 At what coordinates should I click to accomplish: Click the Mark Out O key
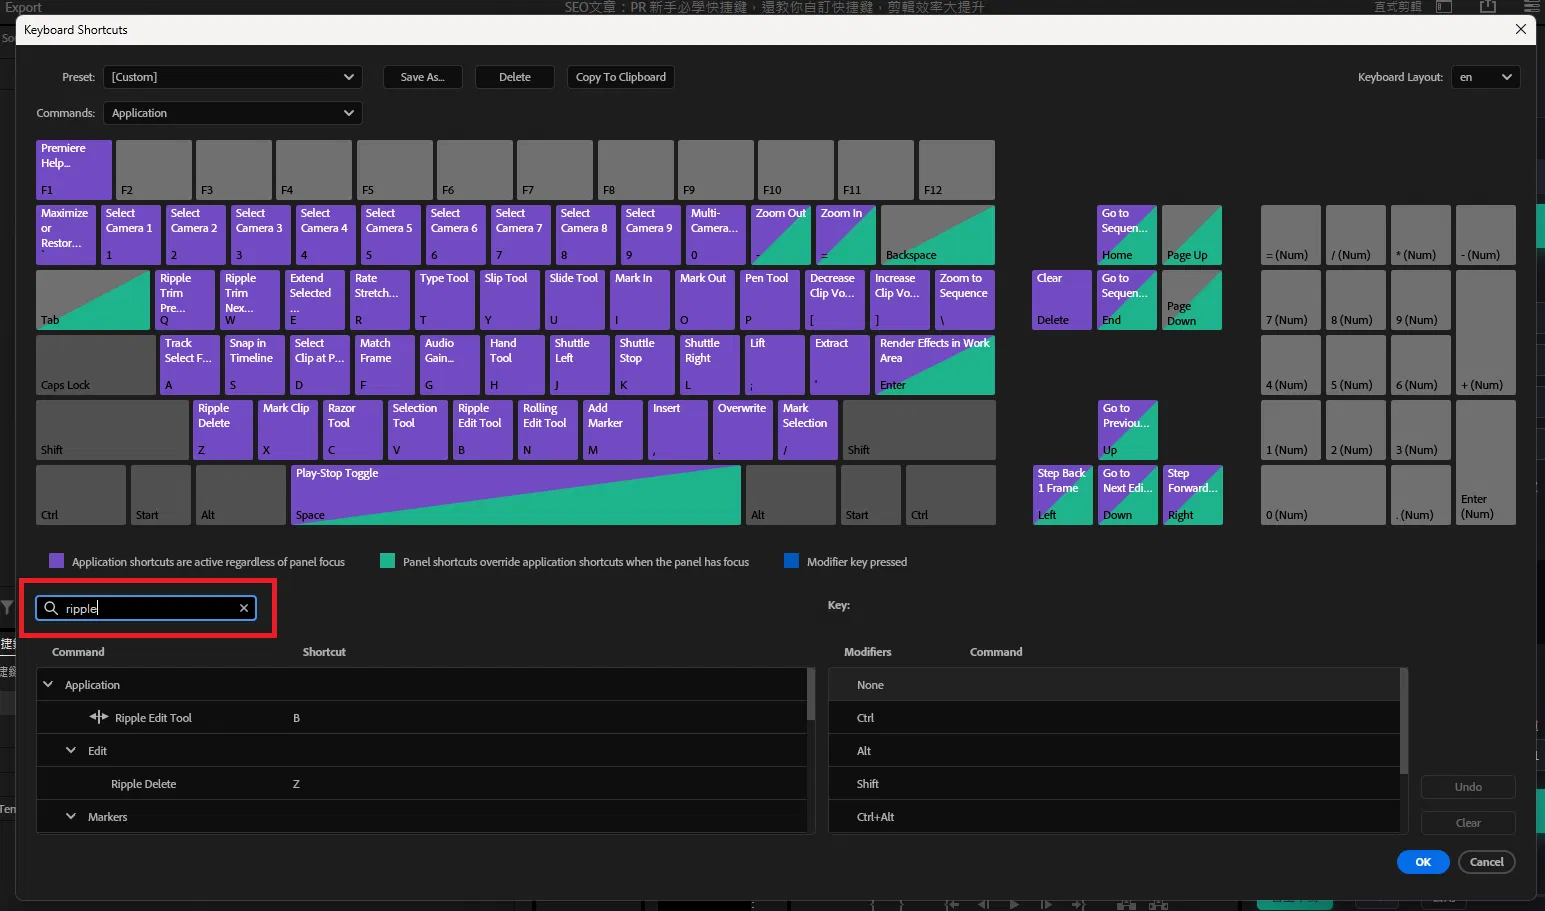point(705,300)
